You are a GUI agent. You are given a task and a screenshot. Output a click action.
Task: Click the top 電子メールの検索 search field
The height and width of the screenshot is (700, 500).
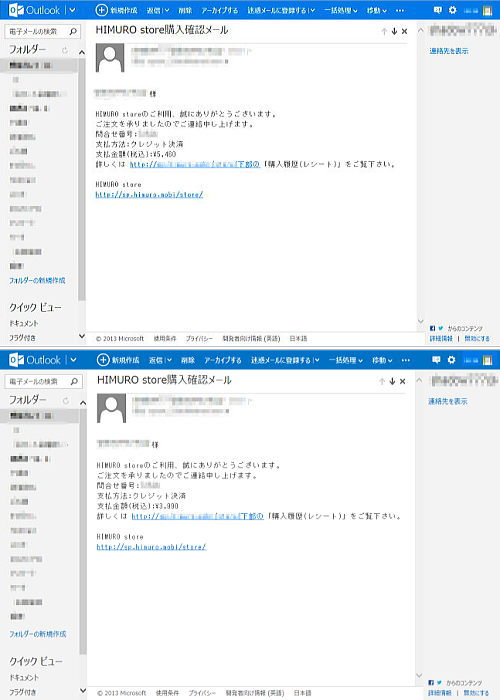click(x=37, y=31)
